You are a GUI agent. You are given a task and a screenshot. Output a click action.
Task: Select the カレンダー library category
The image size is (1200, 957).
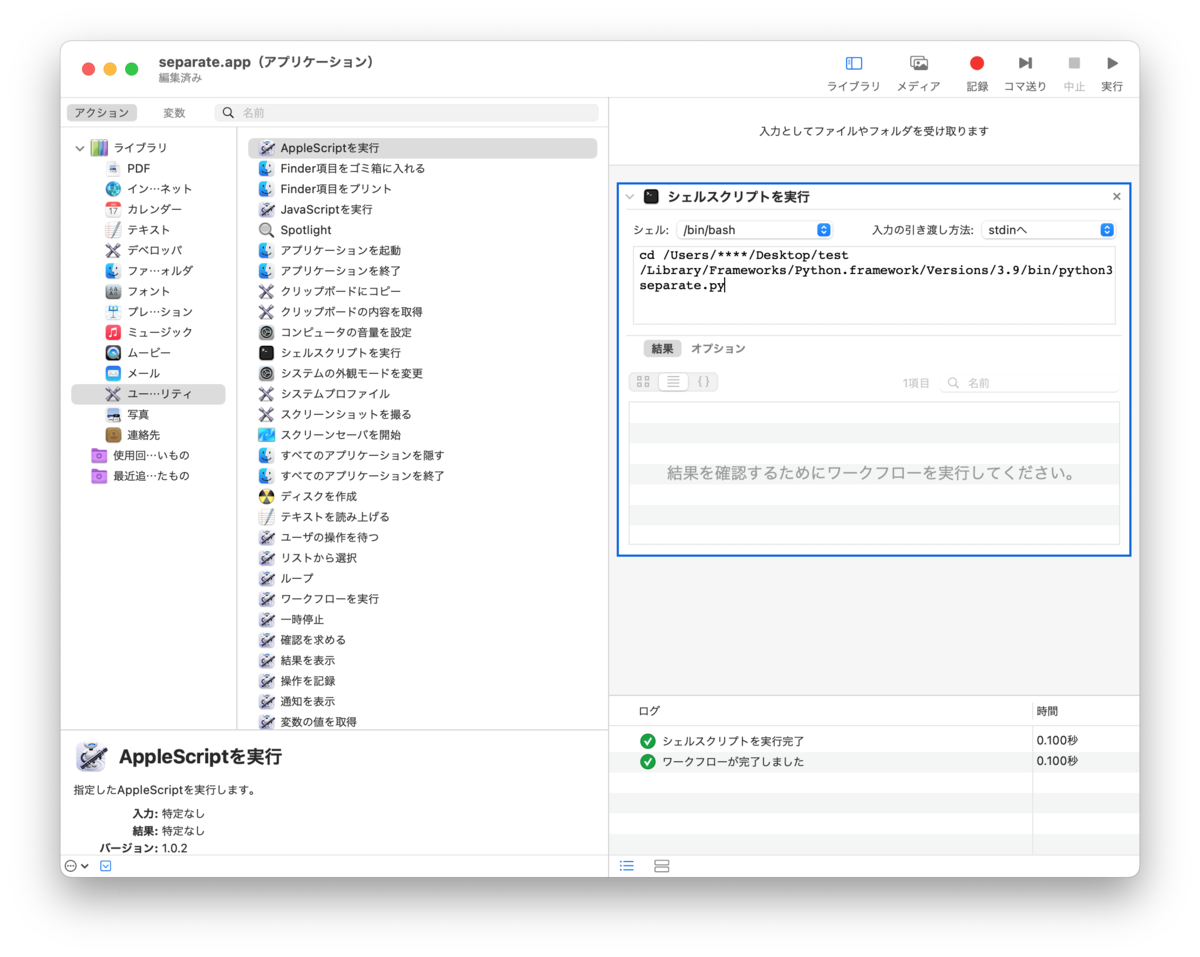coord(143,209)
